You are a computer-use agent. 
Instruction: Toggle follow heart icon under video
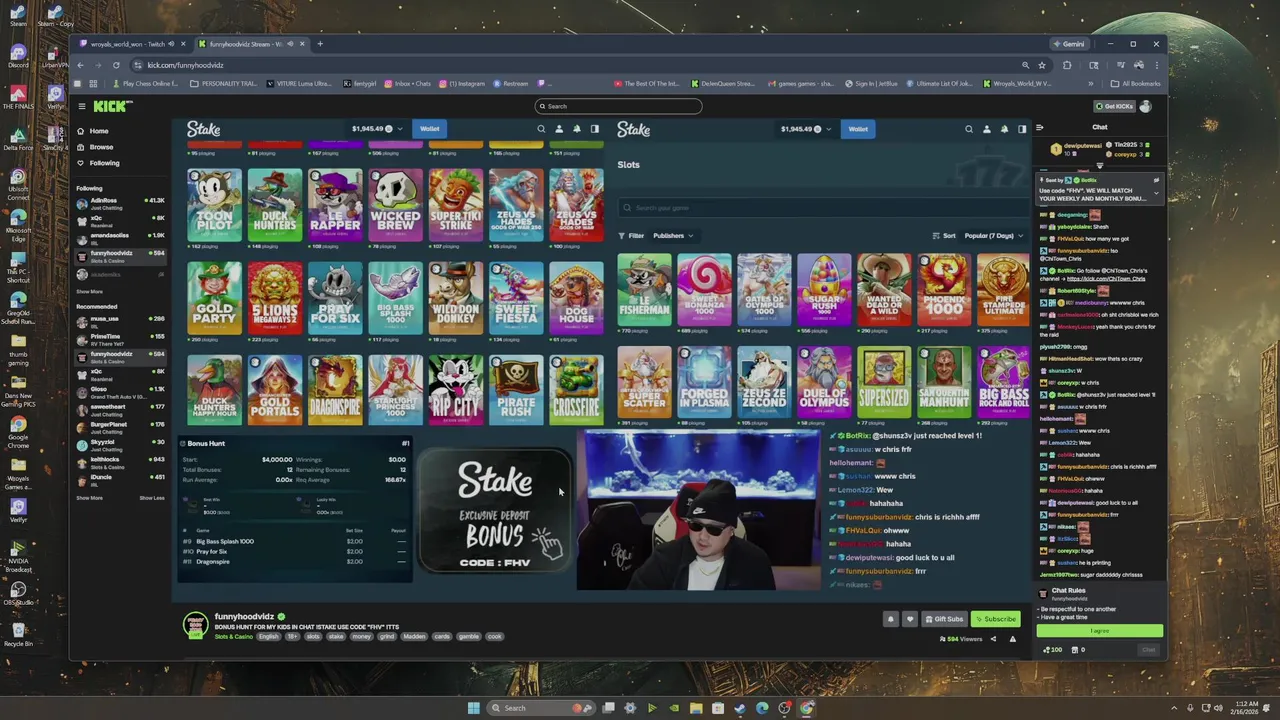pos(909,619)
